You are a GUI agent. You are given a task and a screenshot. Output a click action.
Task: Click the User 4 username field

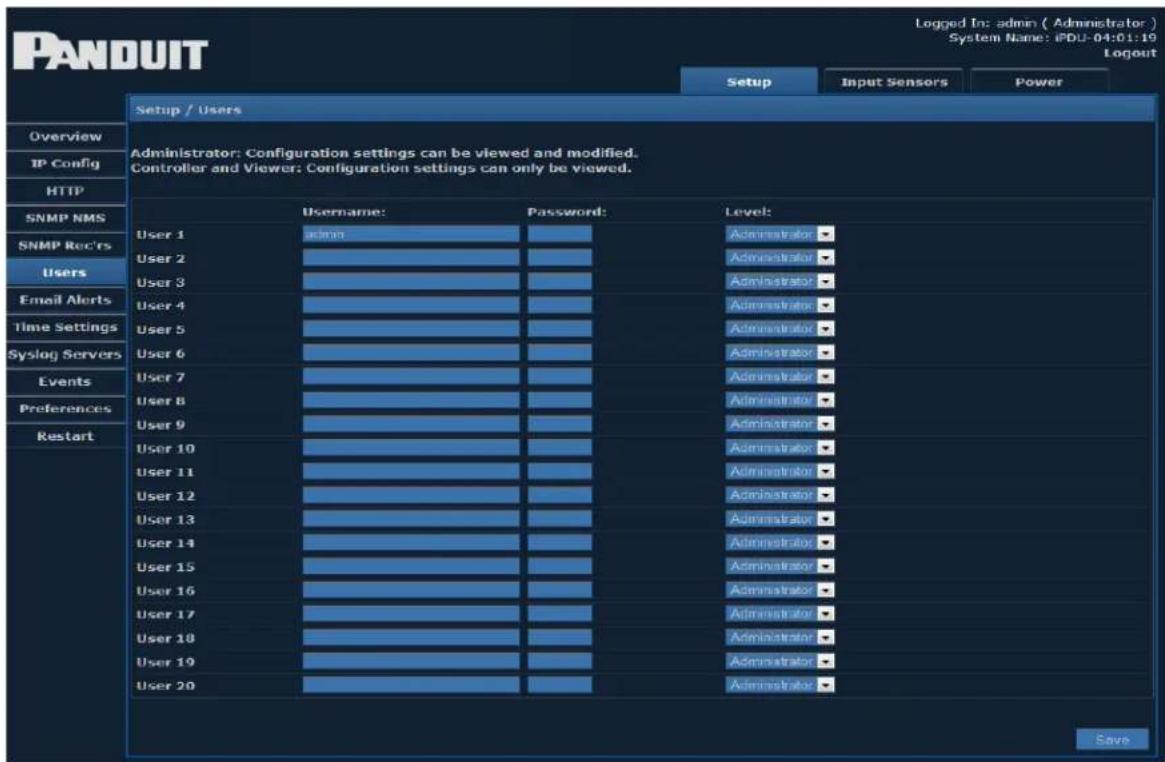click(411, 305)
